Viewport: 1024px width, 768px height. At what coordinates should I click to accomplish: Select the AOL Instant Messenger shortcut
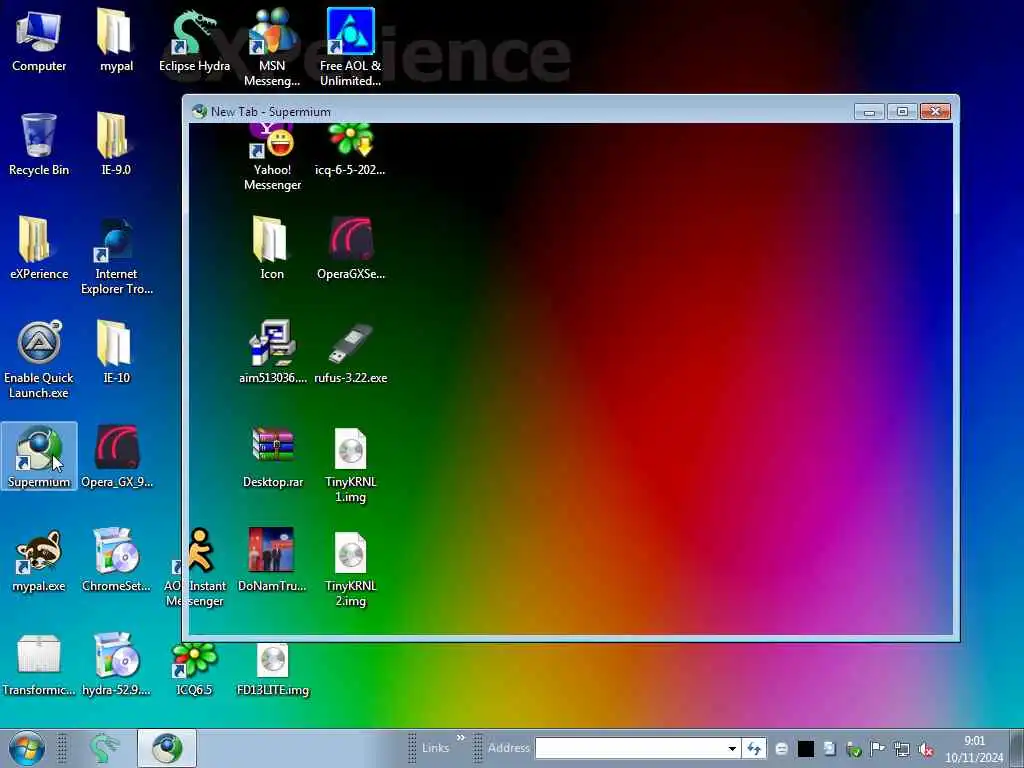pyautogui.click(x=194, y=568)
